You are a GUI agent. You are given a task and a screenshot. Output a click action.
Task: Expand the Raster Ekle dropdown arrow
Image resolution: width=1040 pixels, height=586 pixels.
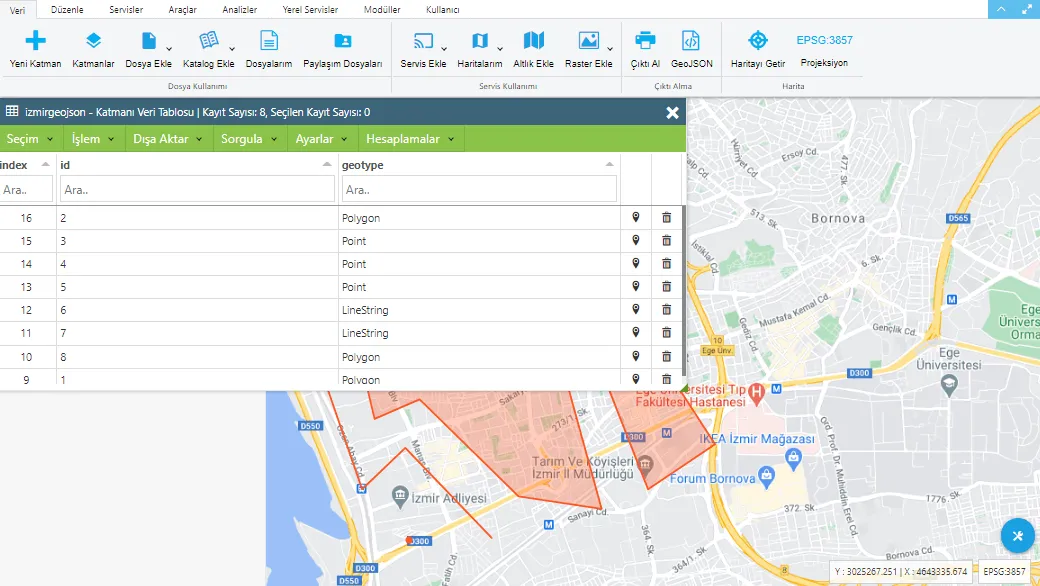click(610, 49)
